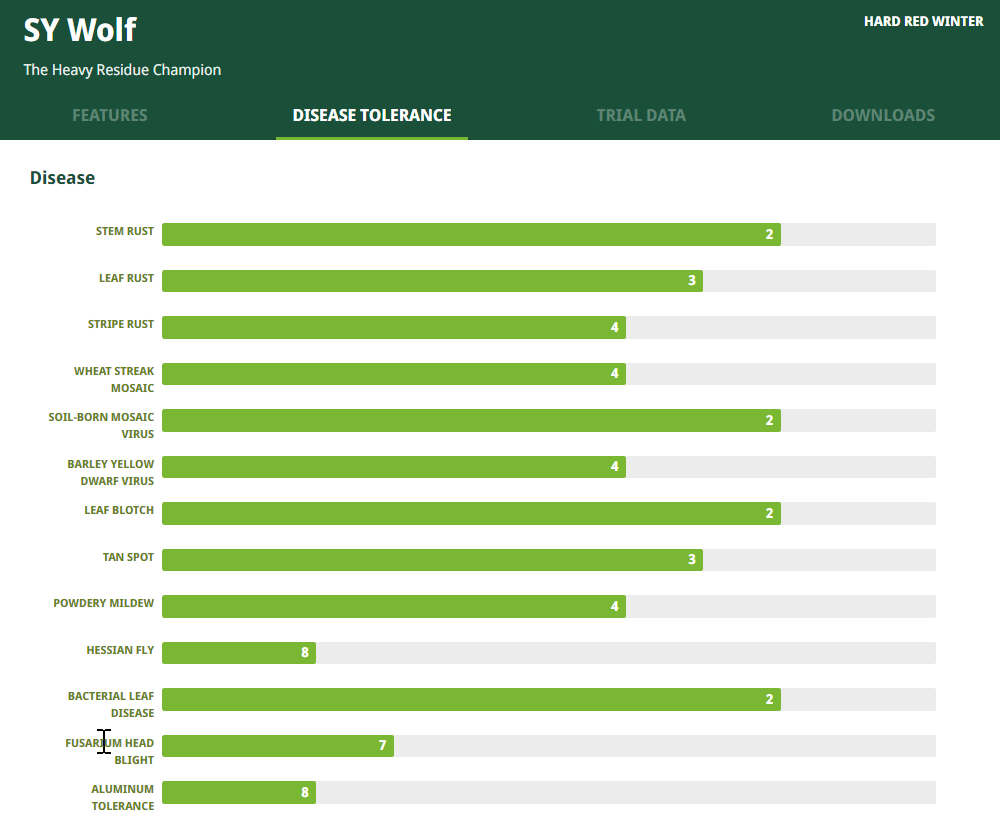Click the Stripe Rust rating bar
The image size is (1000, 814).
click(x=548, y=327)
